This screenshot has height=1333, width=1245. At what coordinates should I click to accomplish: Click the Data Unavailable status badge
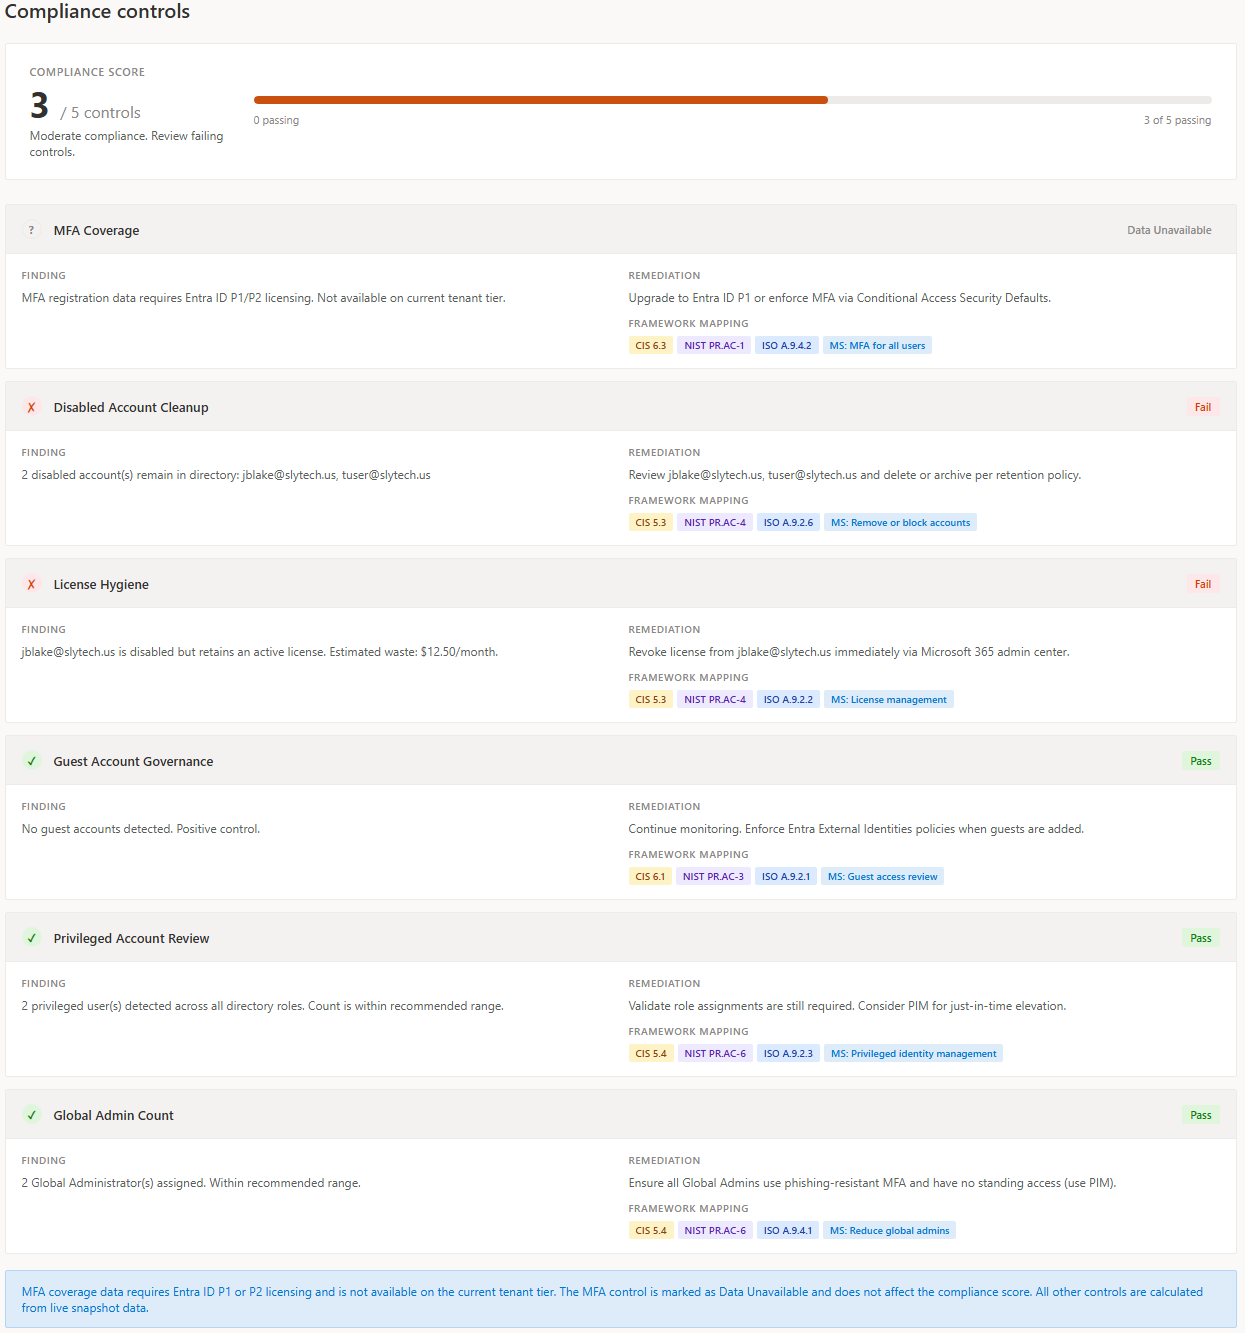[x=1169, y=230]
